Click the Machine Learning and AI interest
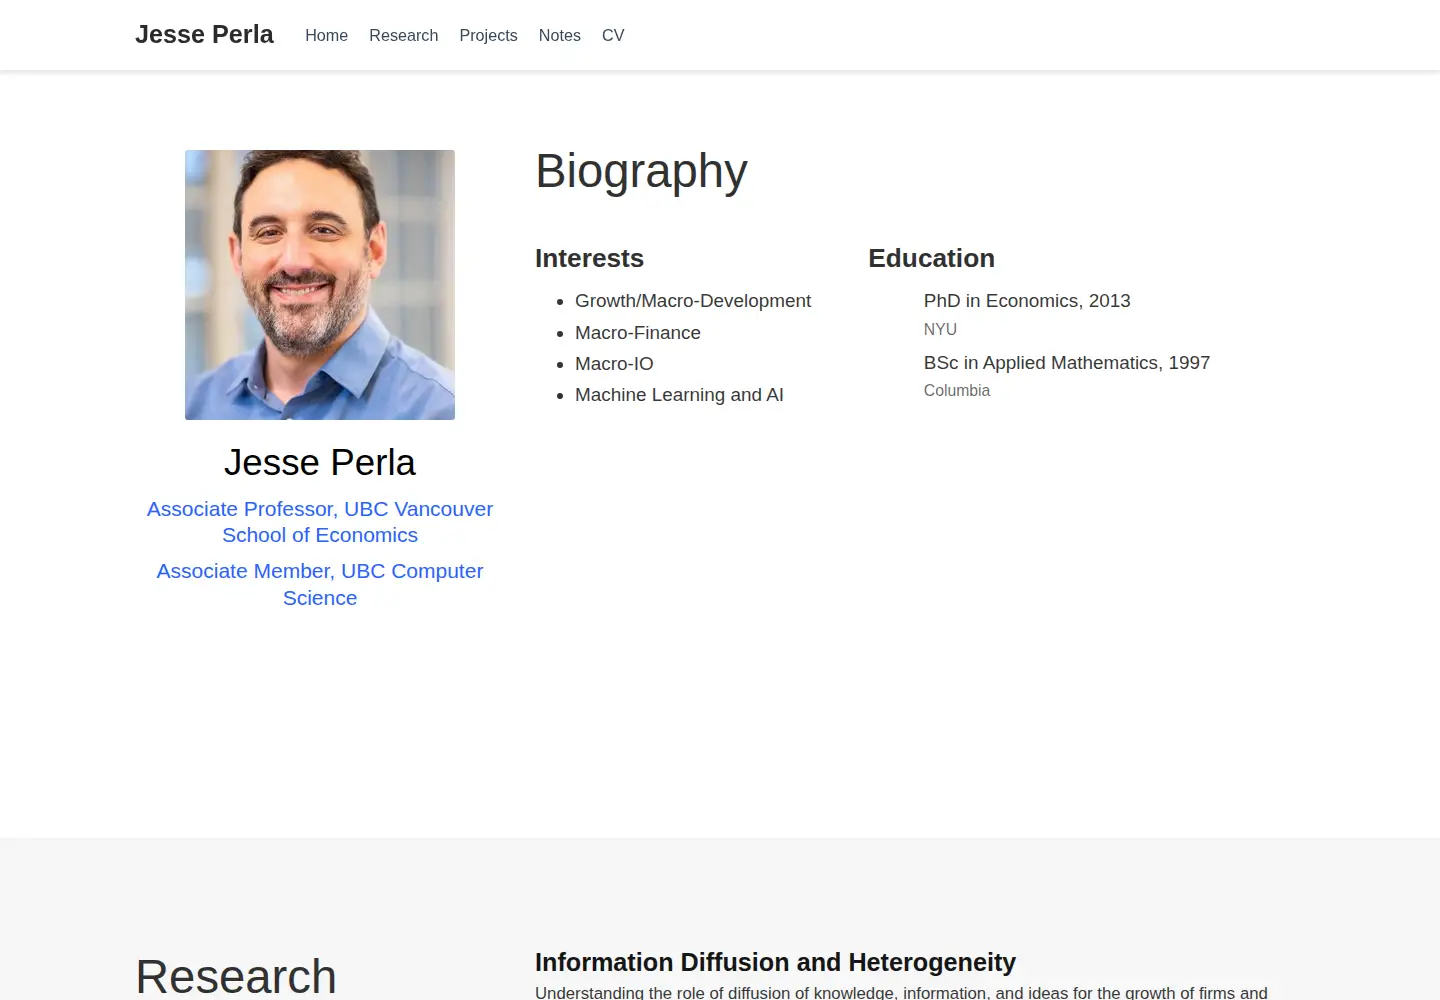Image resolution: width=1440 pixels, height=1000 pixels. click(679, 395)
